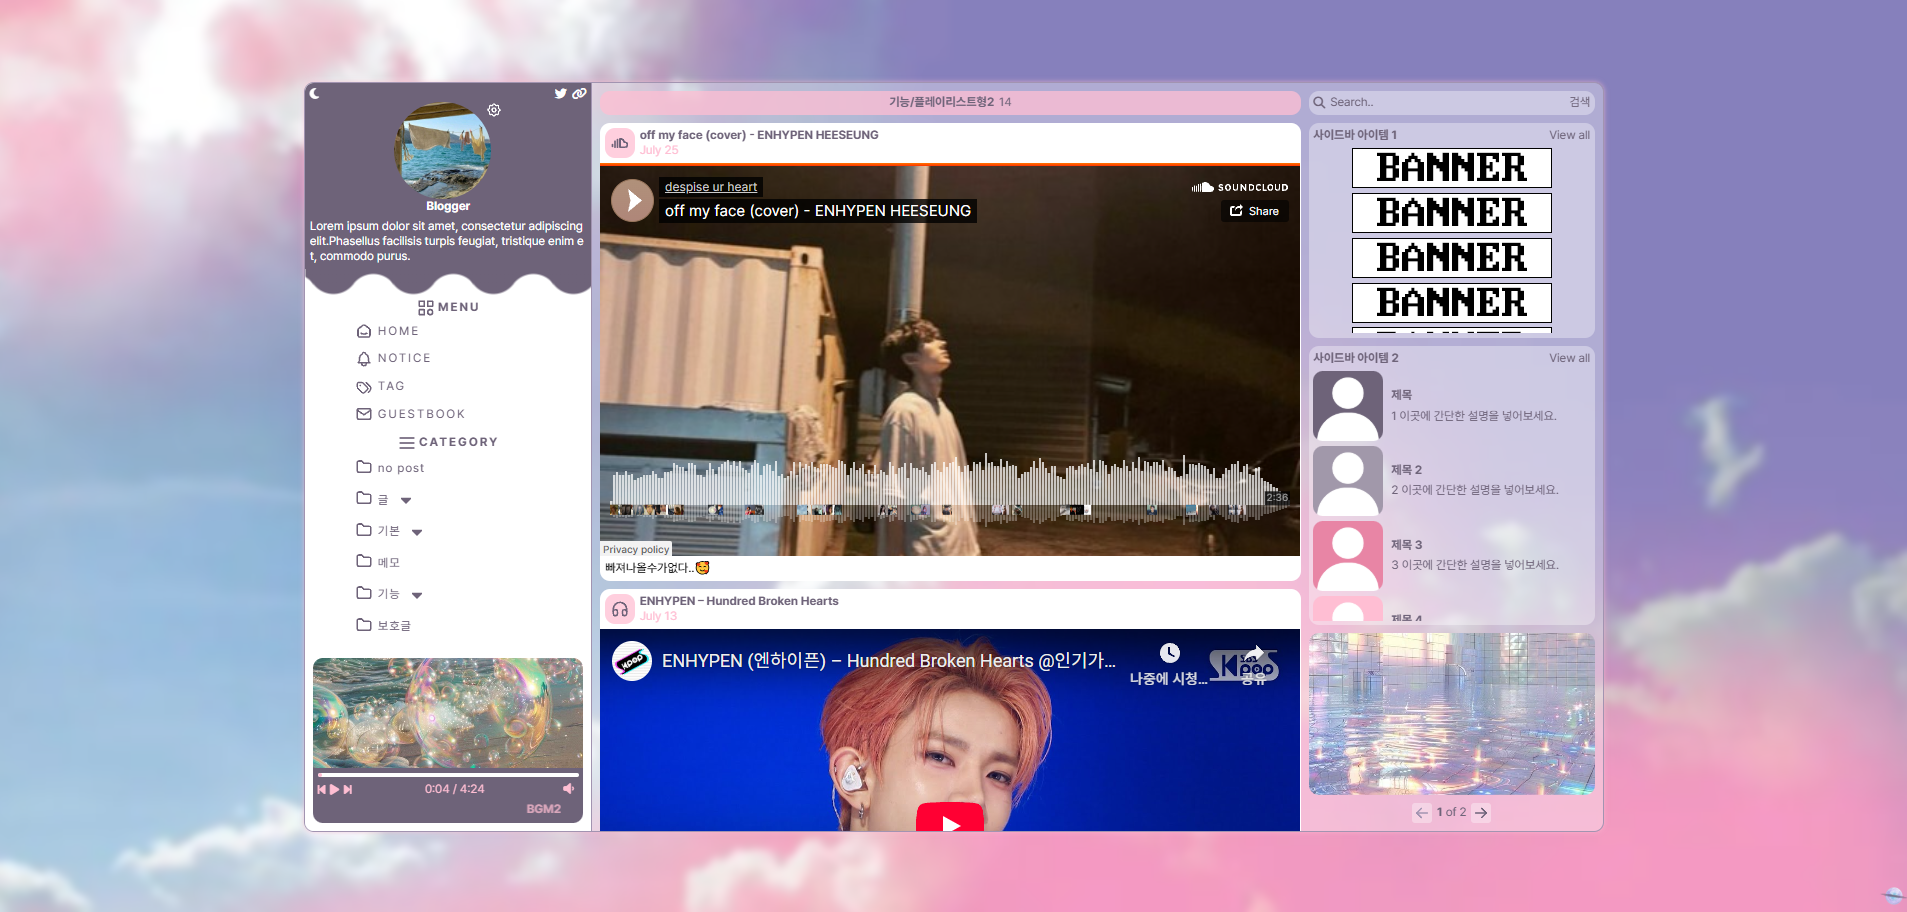1907x912 pixels.
Task: Open post 'ENHYPEN – Hundred Broken Hearts'
Action: pos(739,601)
